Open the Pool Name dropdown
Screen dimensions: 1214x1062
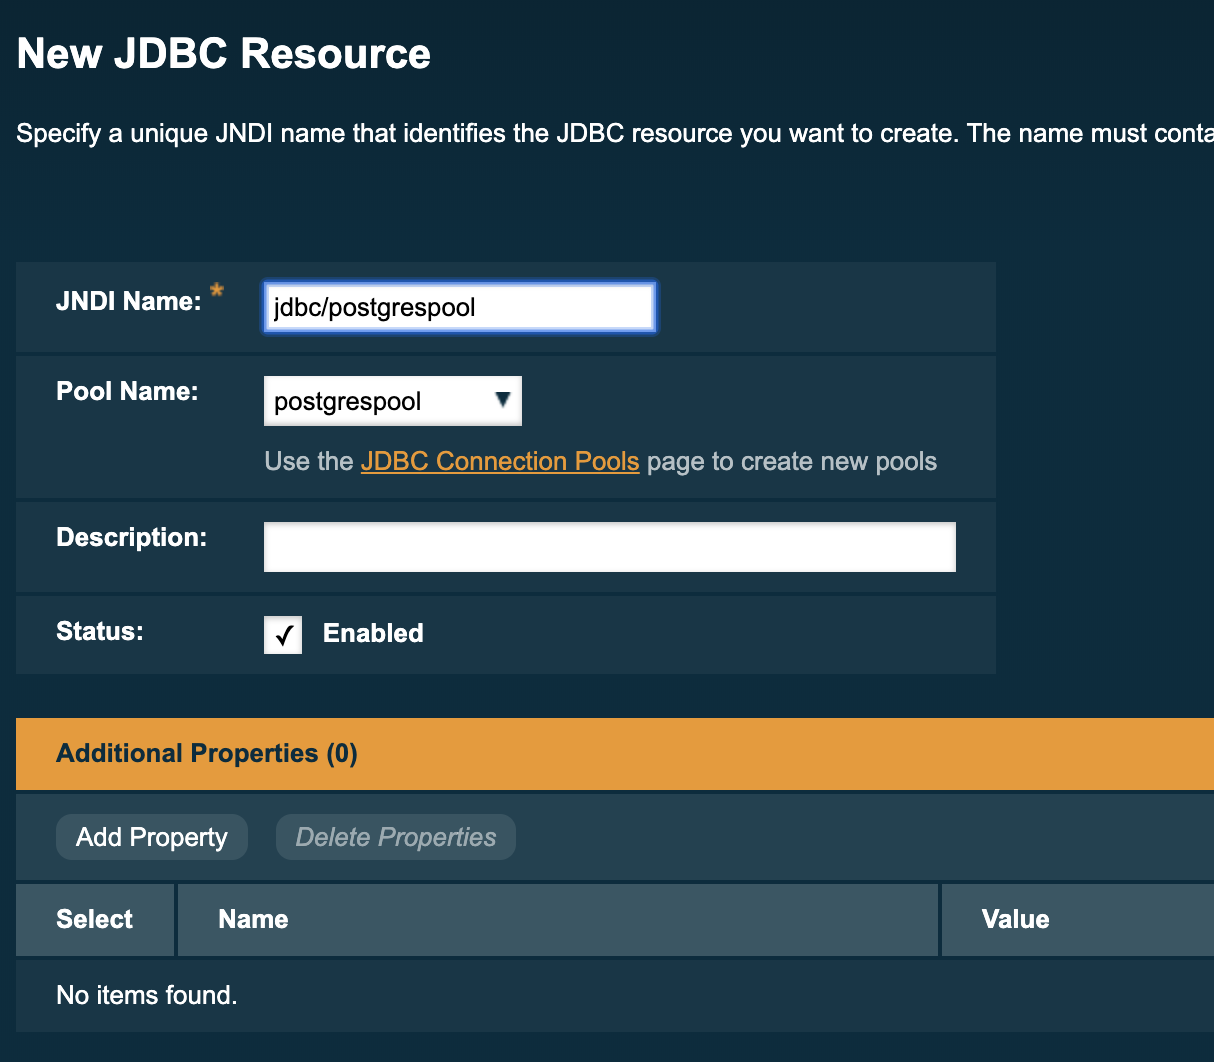point(391,401)
